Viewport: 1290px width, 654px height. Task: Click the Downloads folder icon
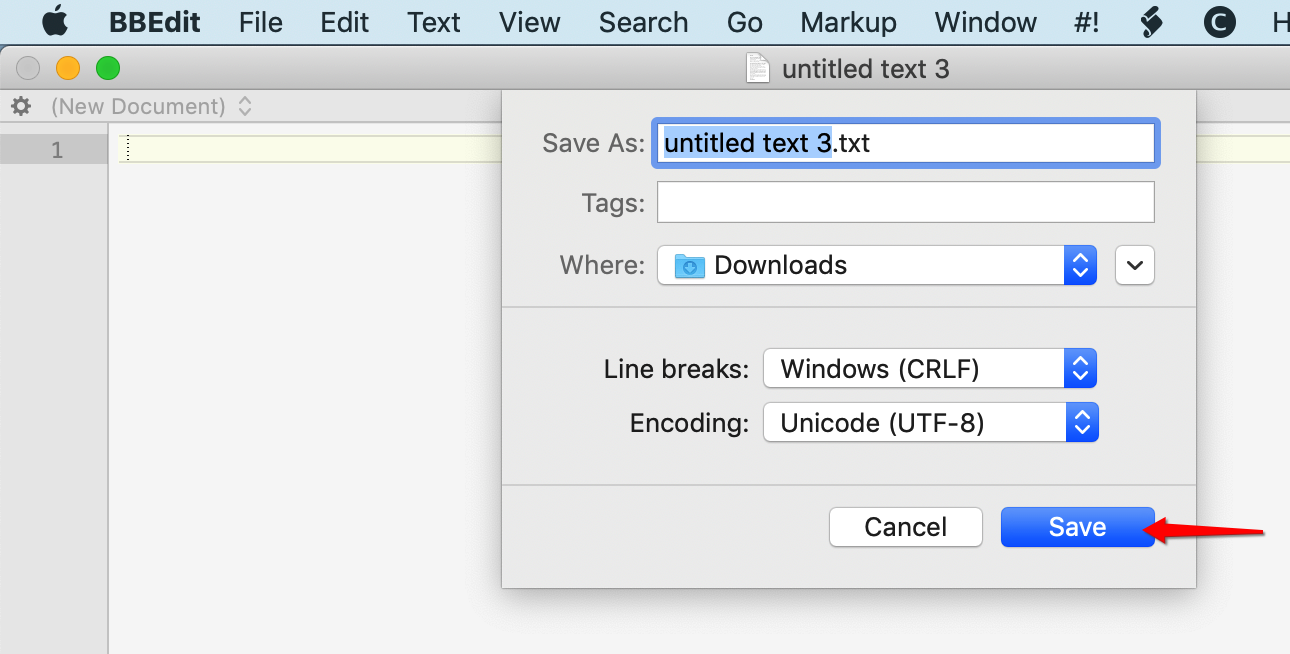click(x=689, y=265)
